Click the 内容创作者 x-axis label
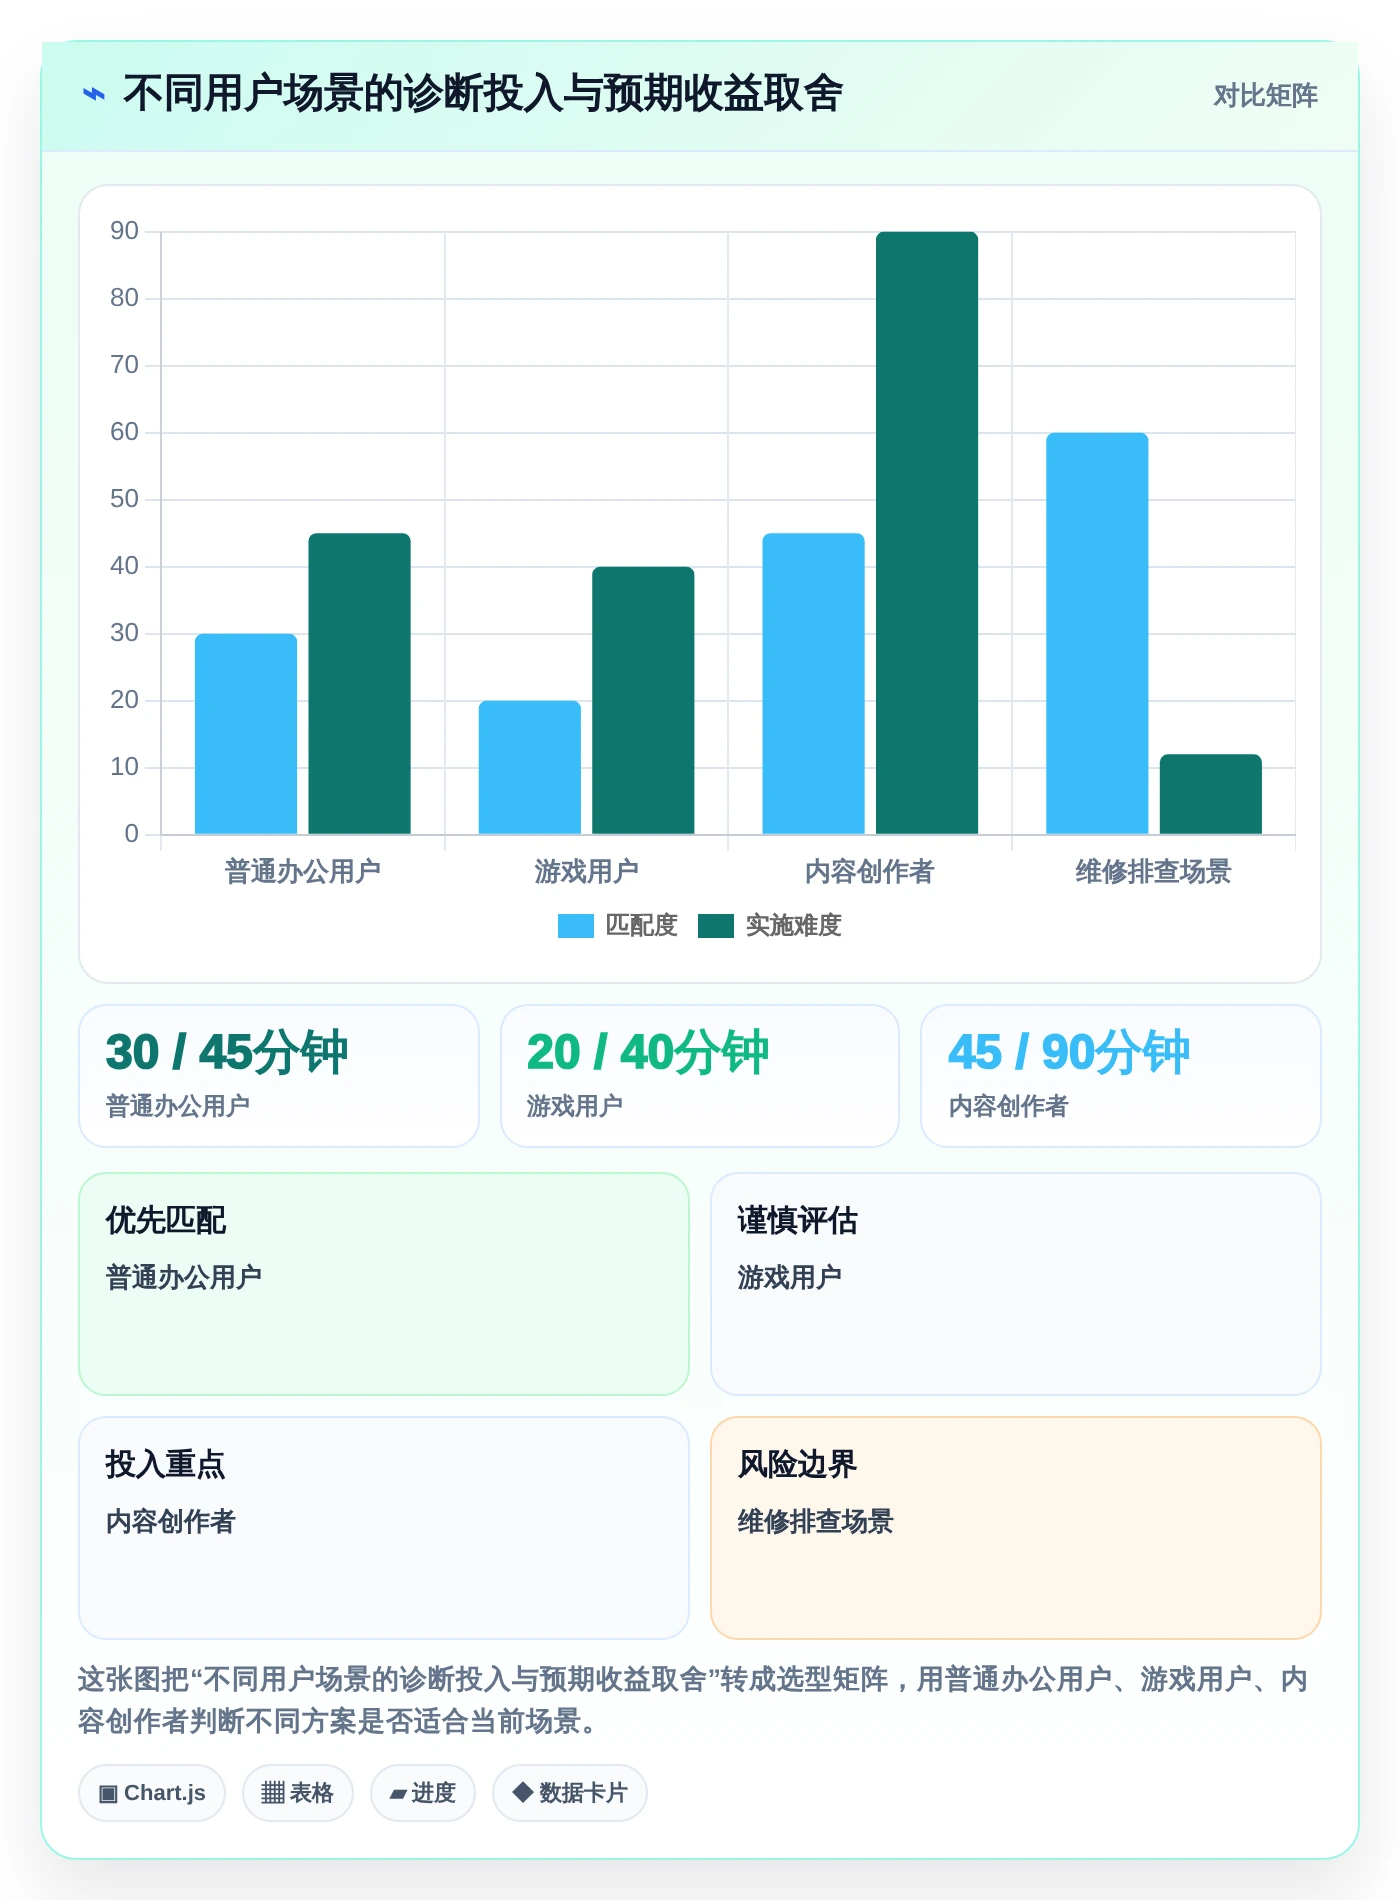The height and width of the screenshot is (1900, 1400). [870, 872]
